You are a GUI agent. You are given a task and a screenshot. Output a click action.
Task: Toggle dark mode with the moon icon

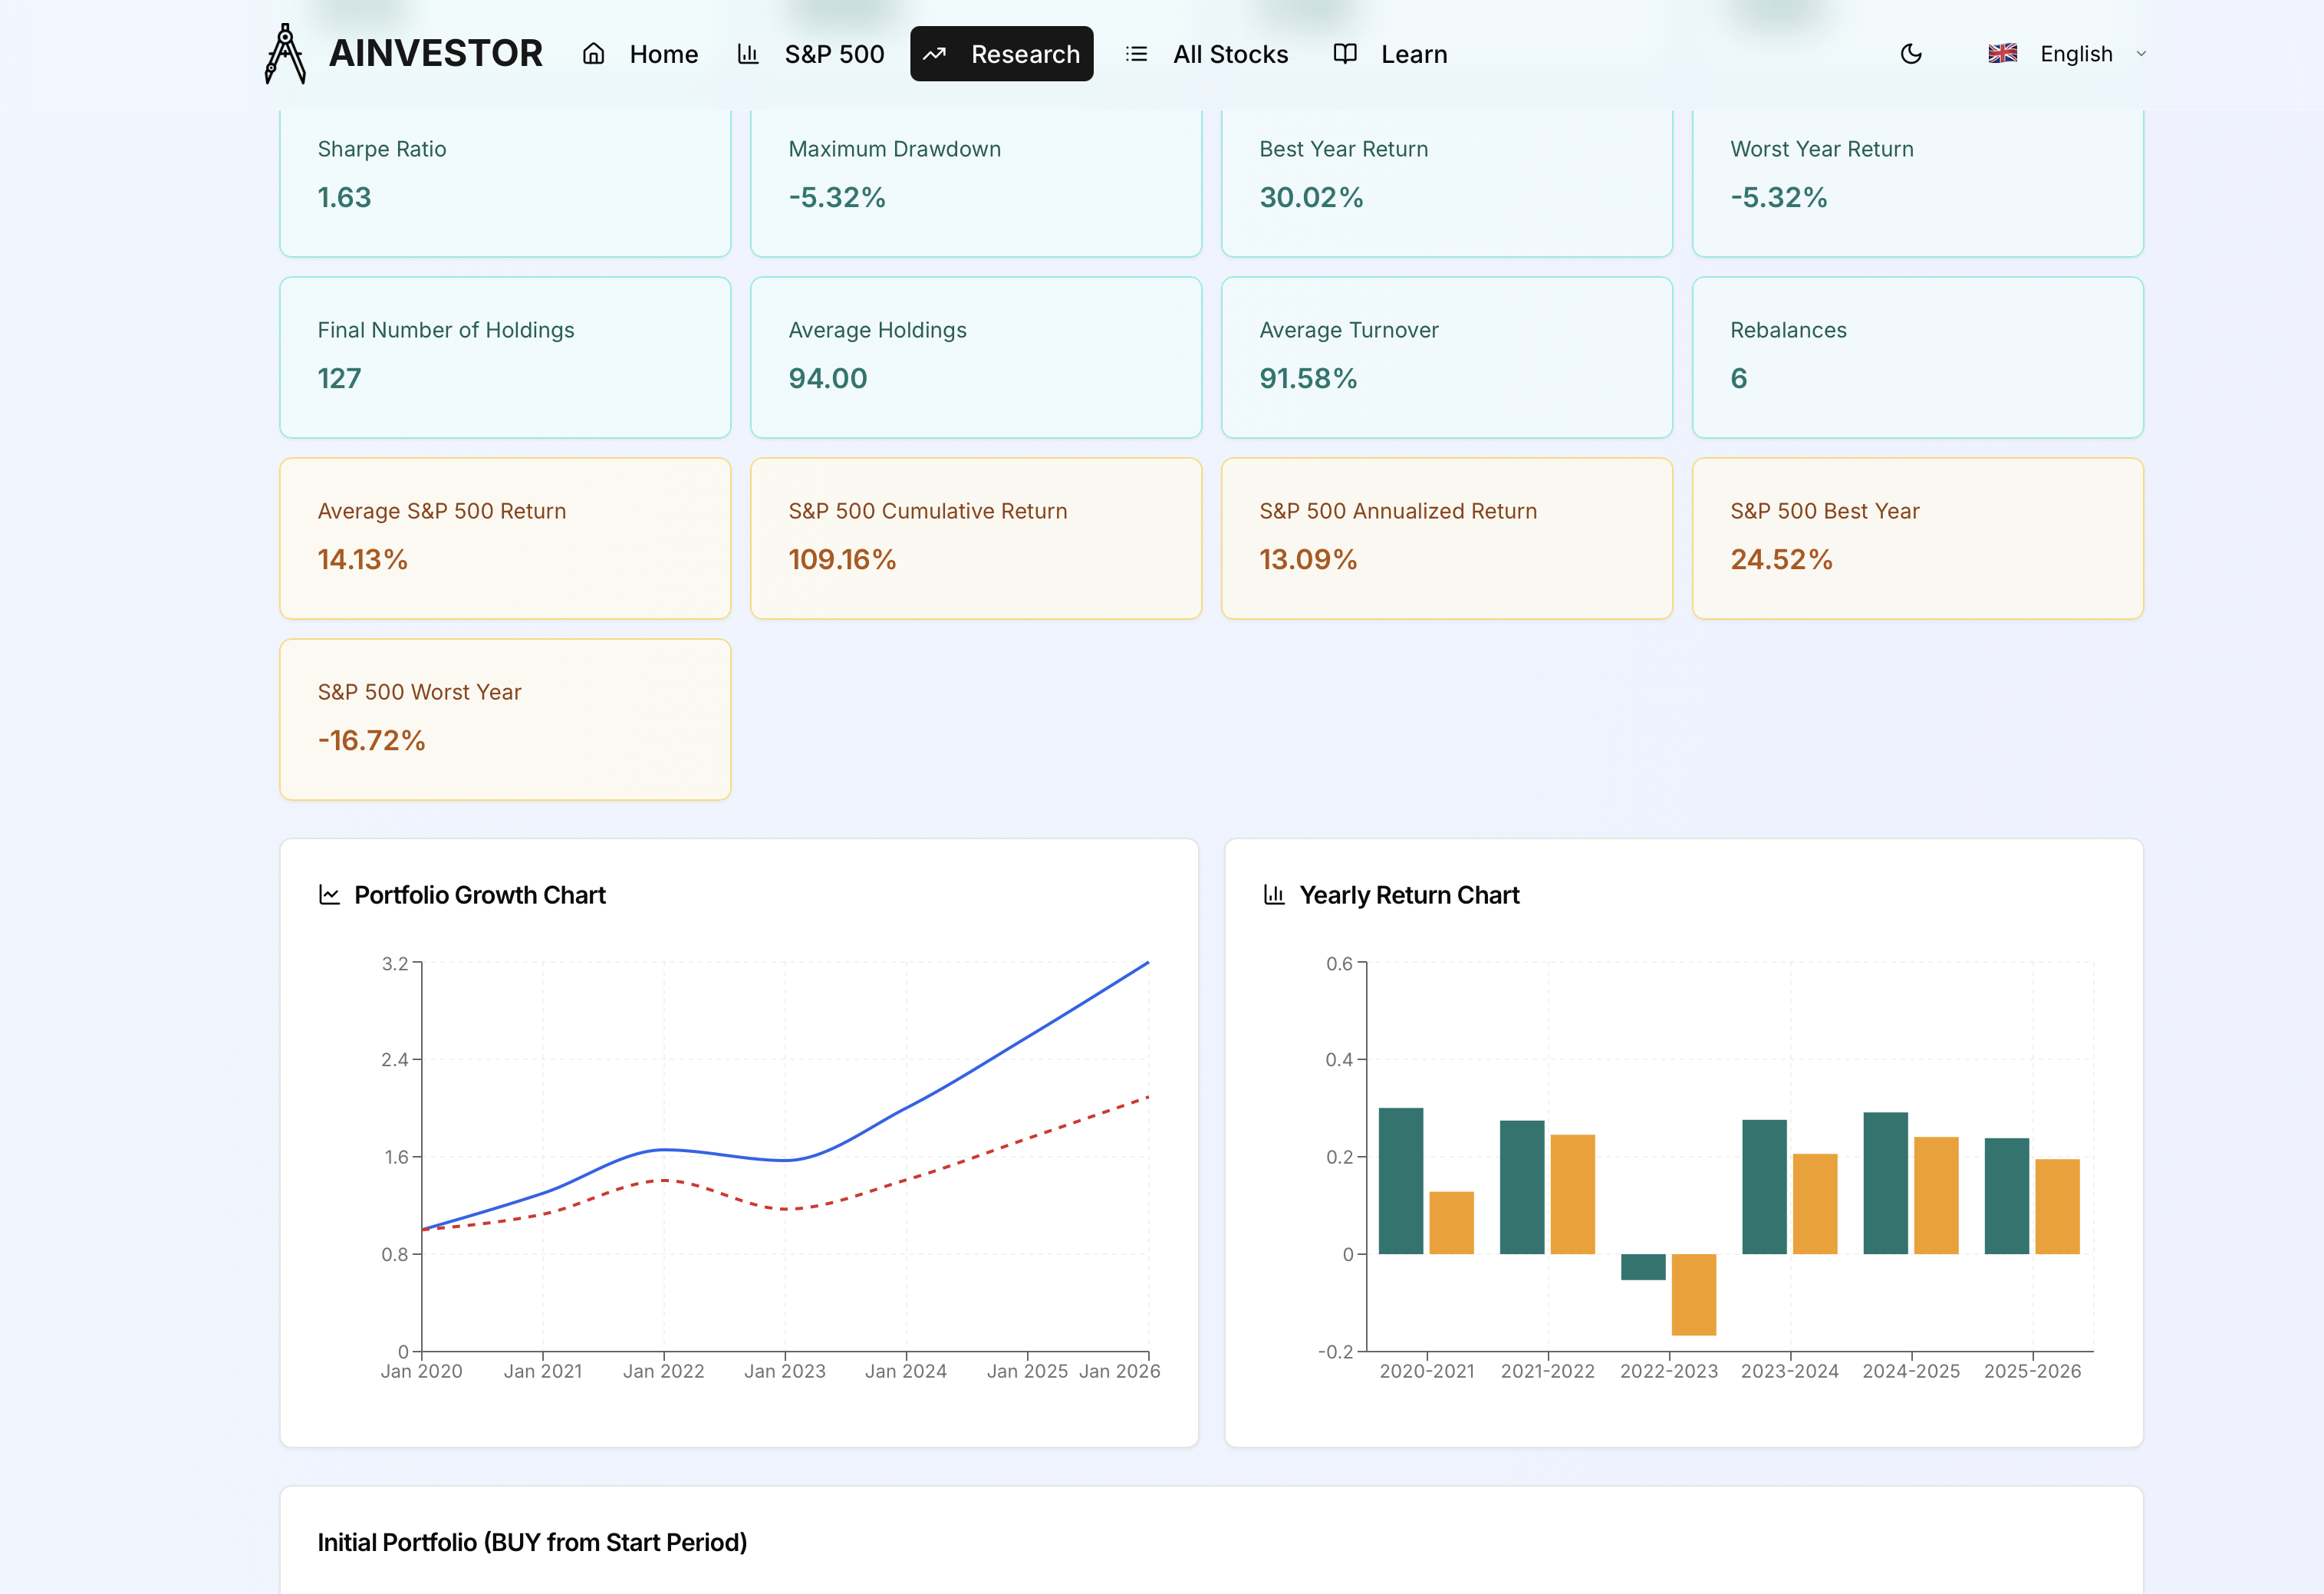point(1911,54)
